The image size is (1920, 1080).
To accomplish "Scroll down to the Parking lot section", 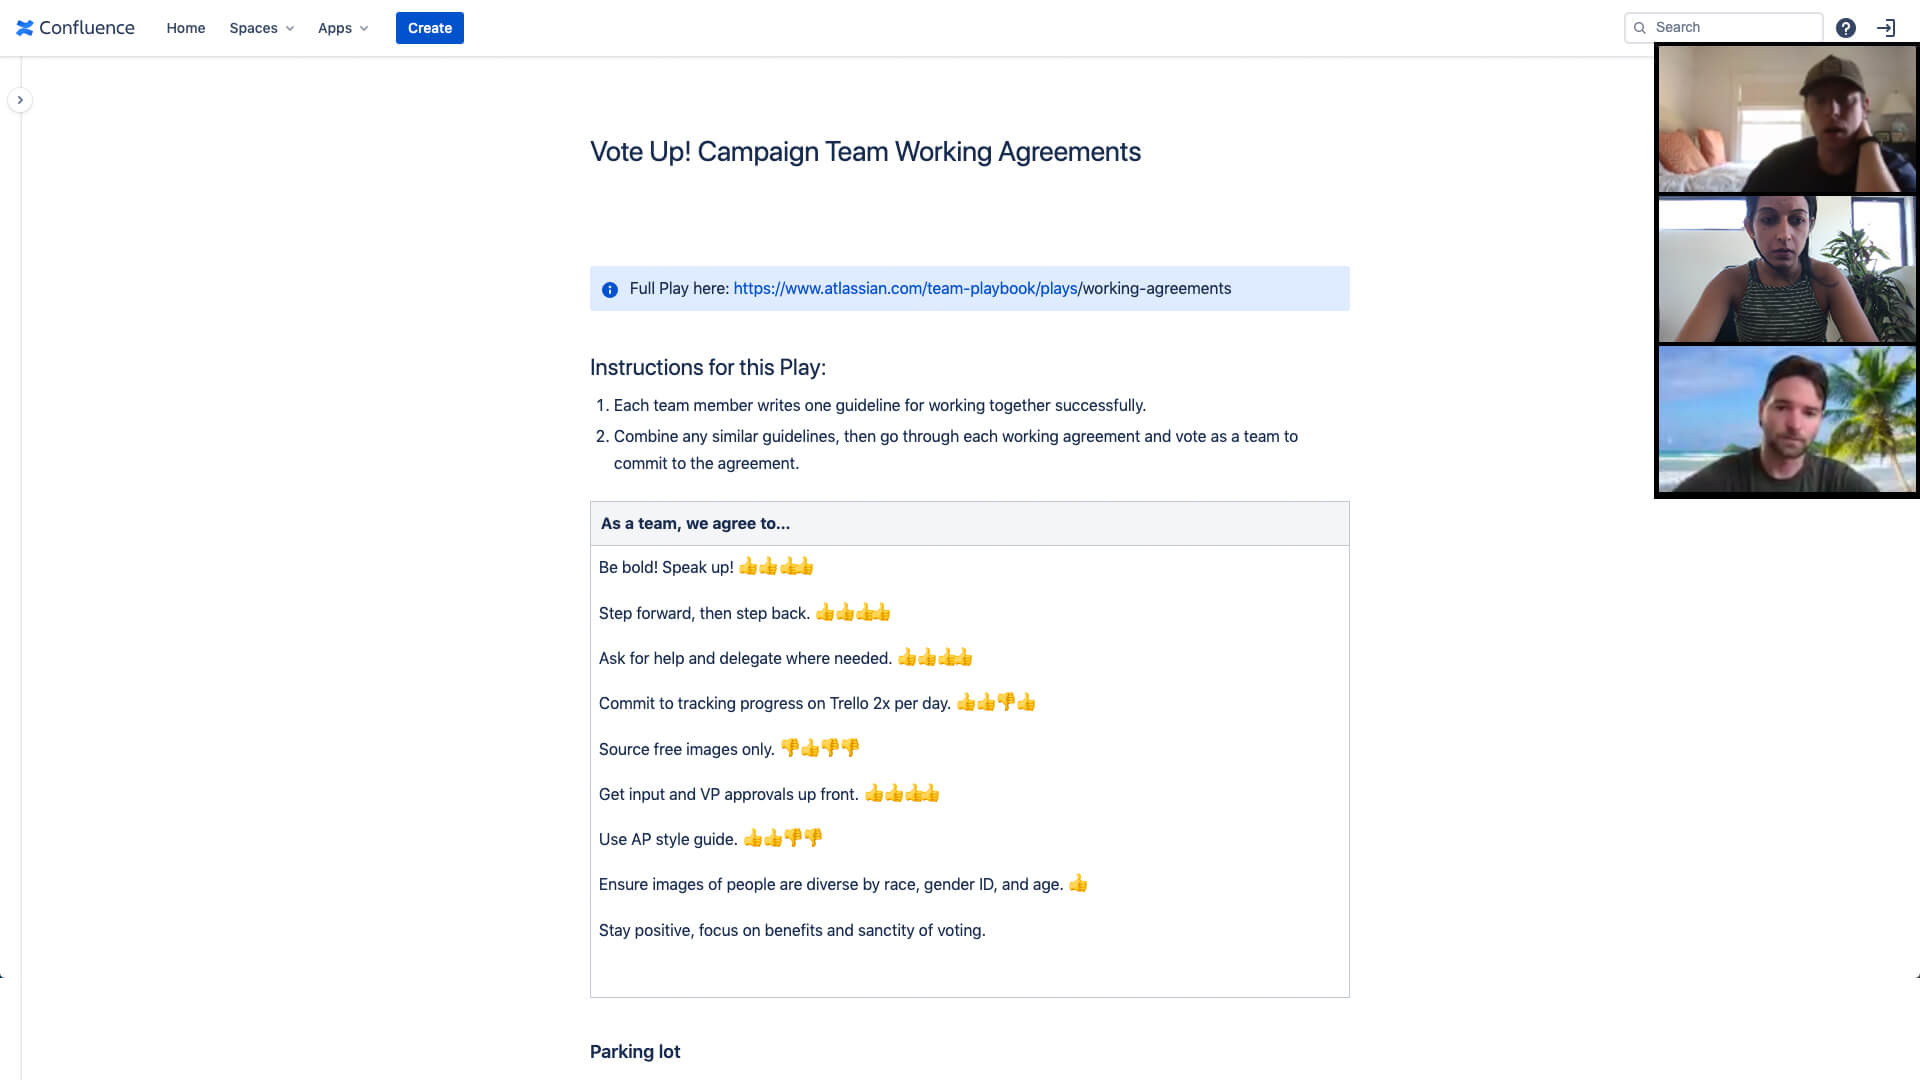I will 634,1052.
